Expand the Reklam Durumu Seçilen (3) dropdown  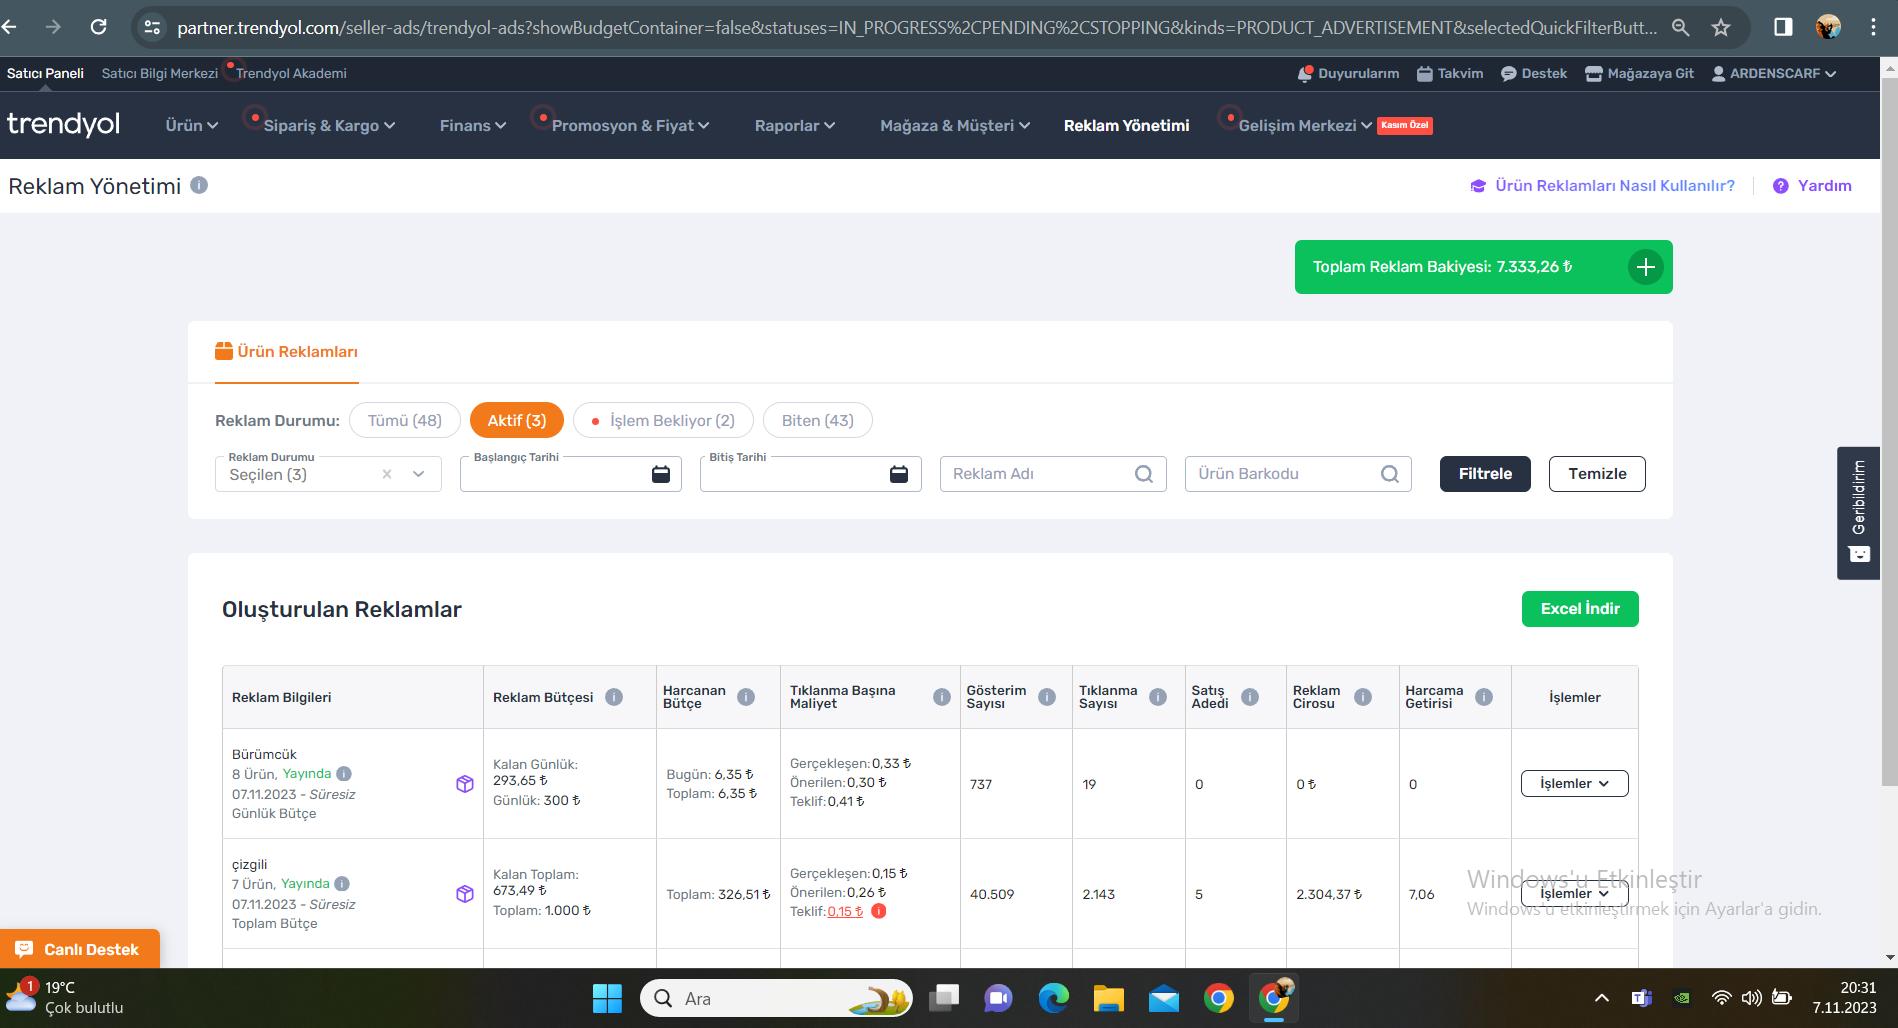coord(328,474)
